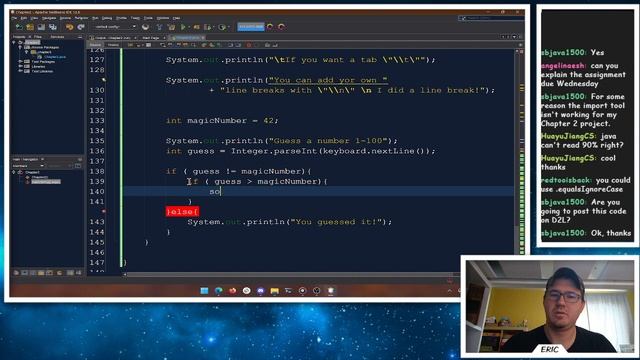
Task: Select the highlighted main method in Navigator
Action: coord(46,182)
